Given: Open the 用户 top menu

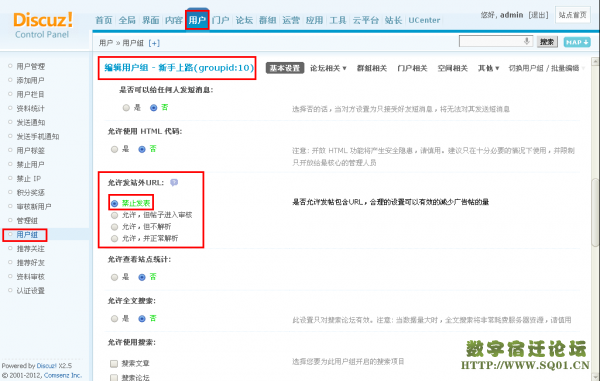Looking at the screenshot, I should pyautogui.click(x=197, y=20).
